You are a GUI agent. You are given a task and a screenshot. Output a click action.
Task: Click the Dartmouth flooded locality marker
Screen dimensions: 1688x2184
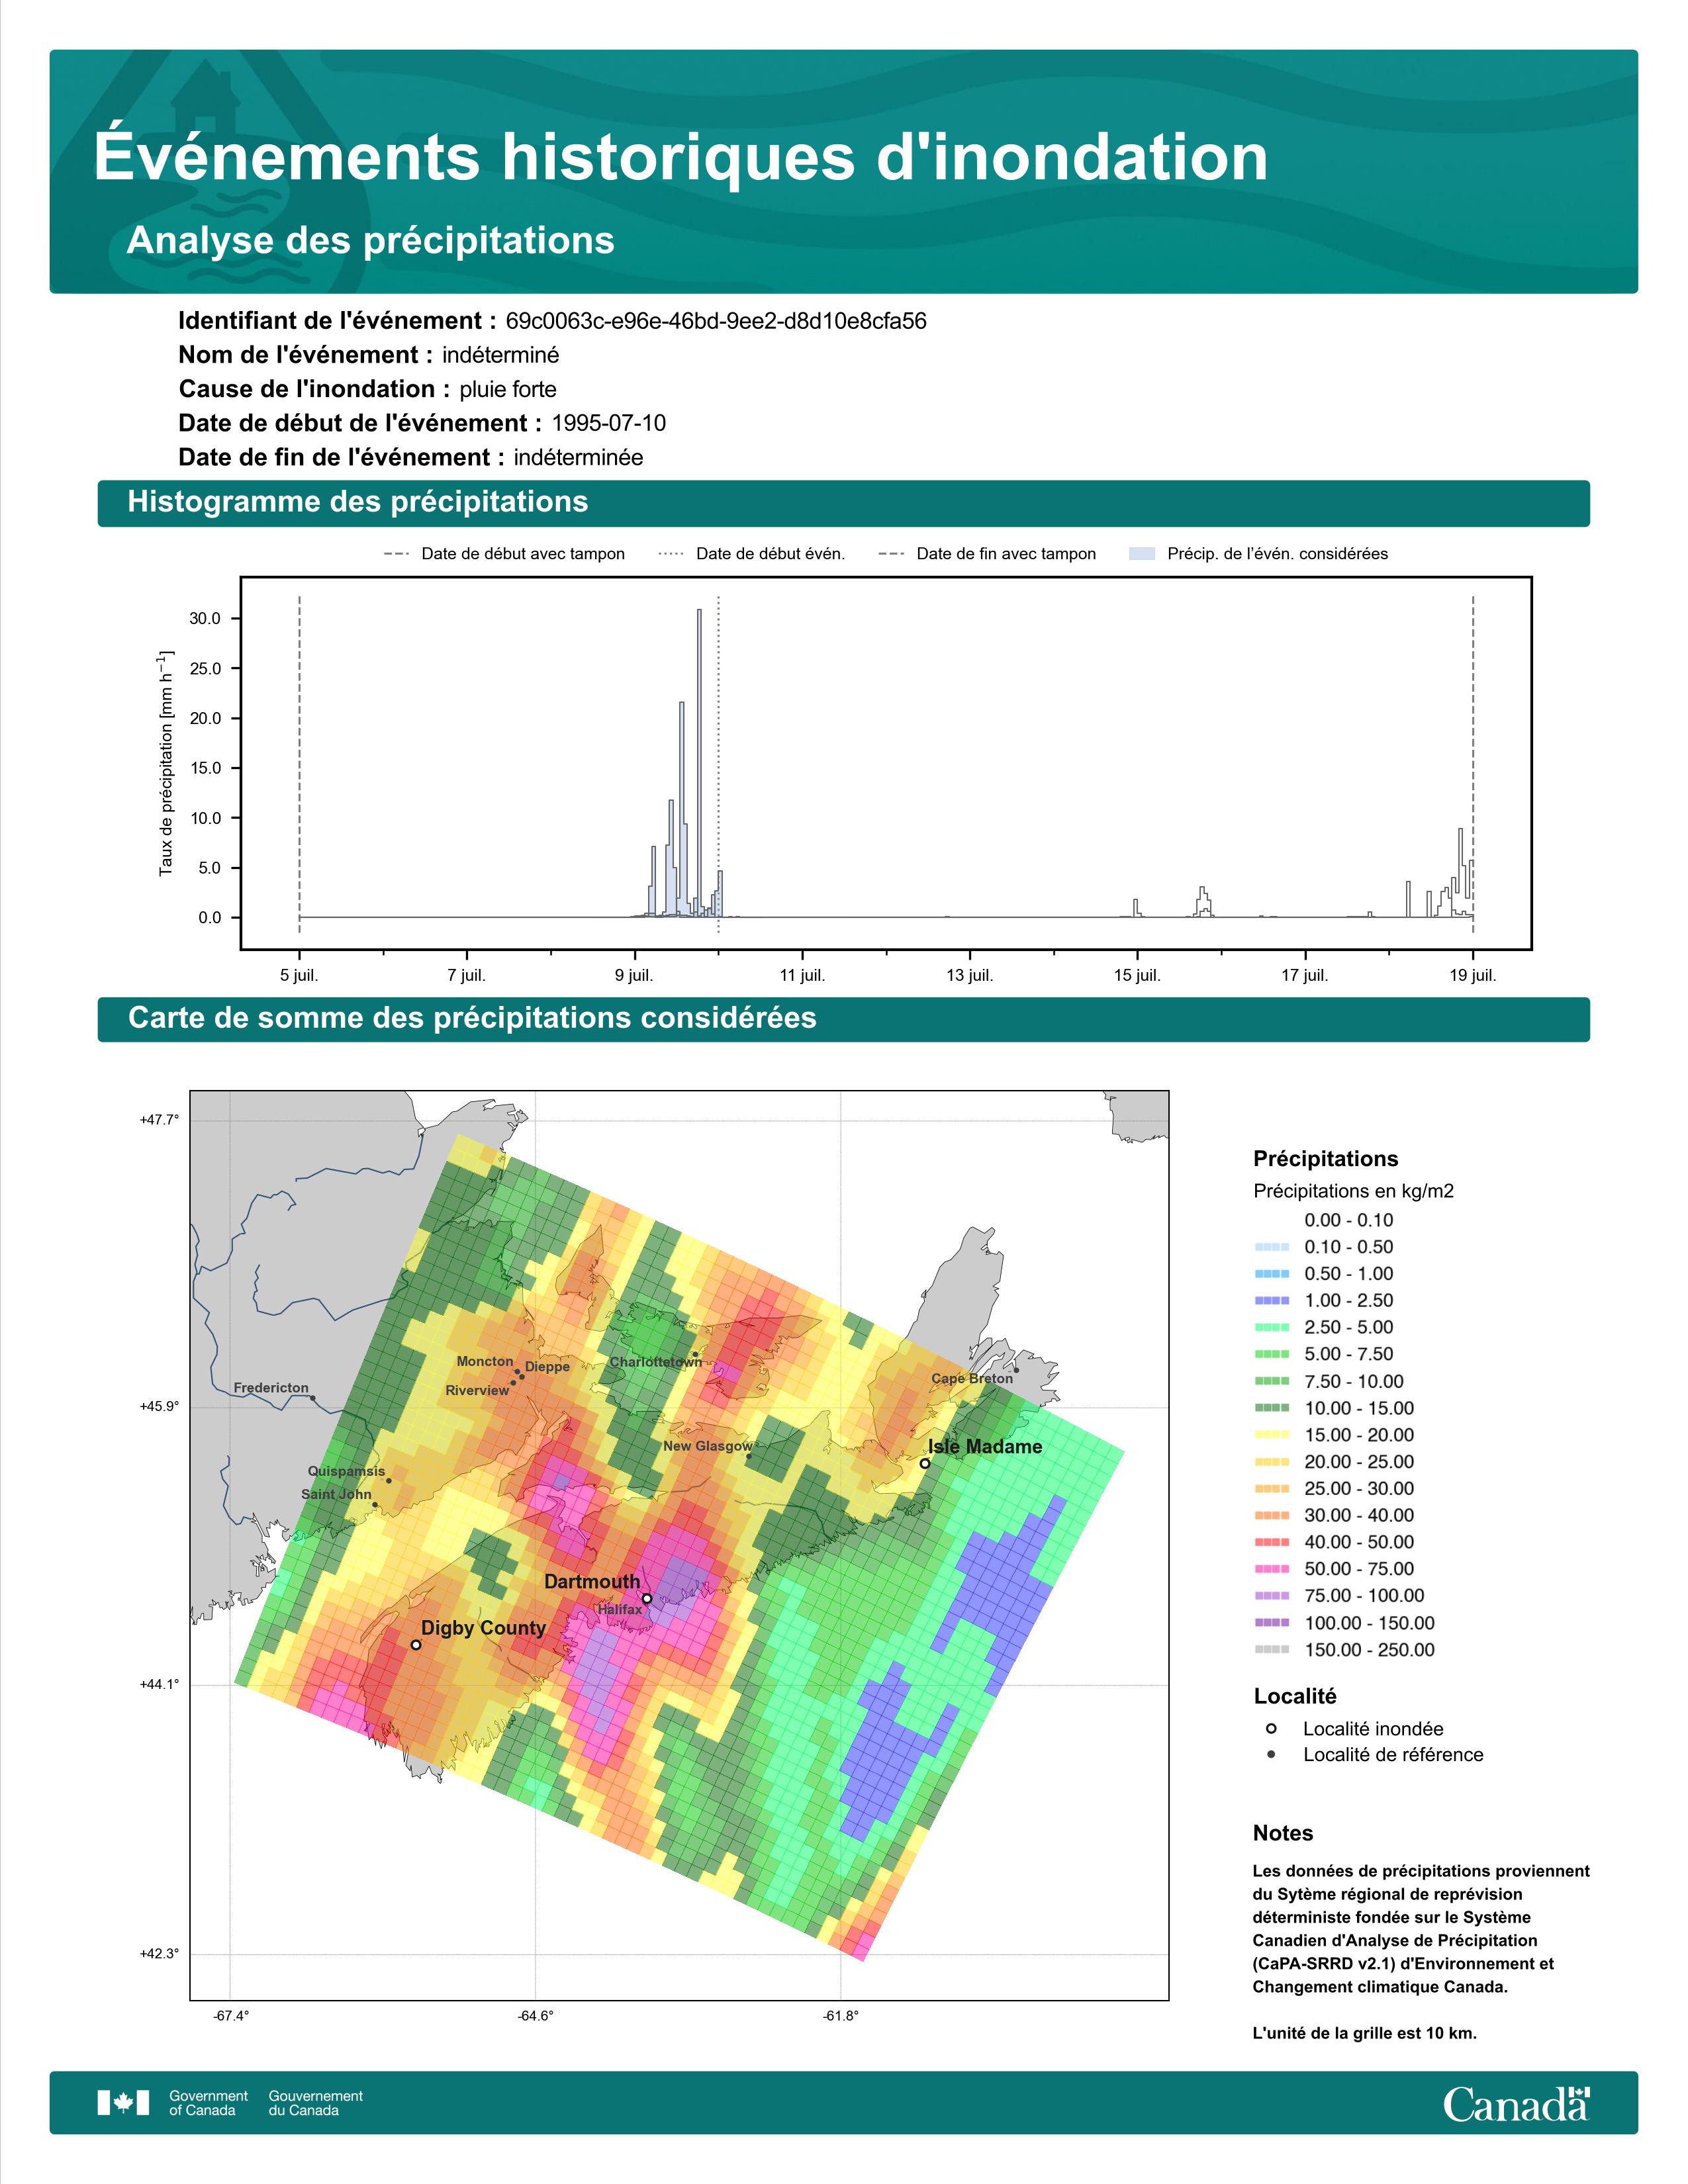(647, 1598)
